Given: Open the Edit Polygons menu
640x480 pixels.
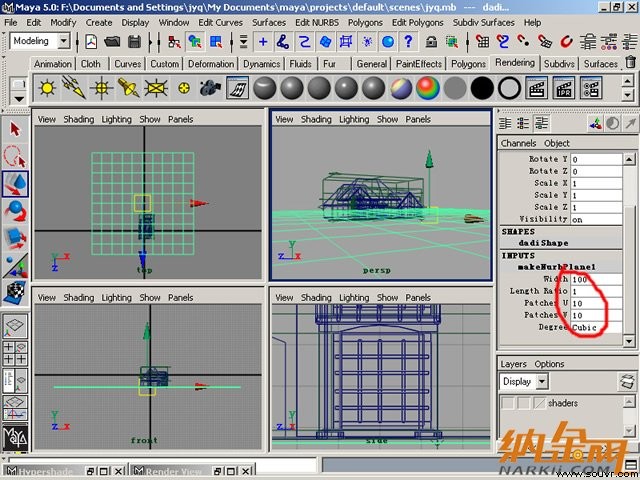Looking at the screenshot, I should click(418, 22).
